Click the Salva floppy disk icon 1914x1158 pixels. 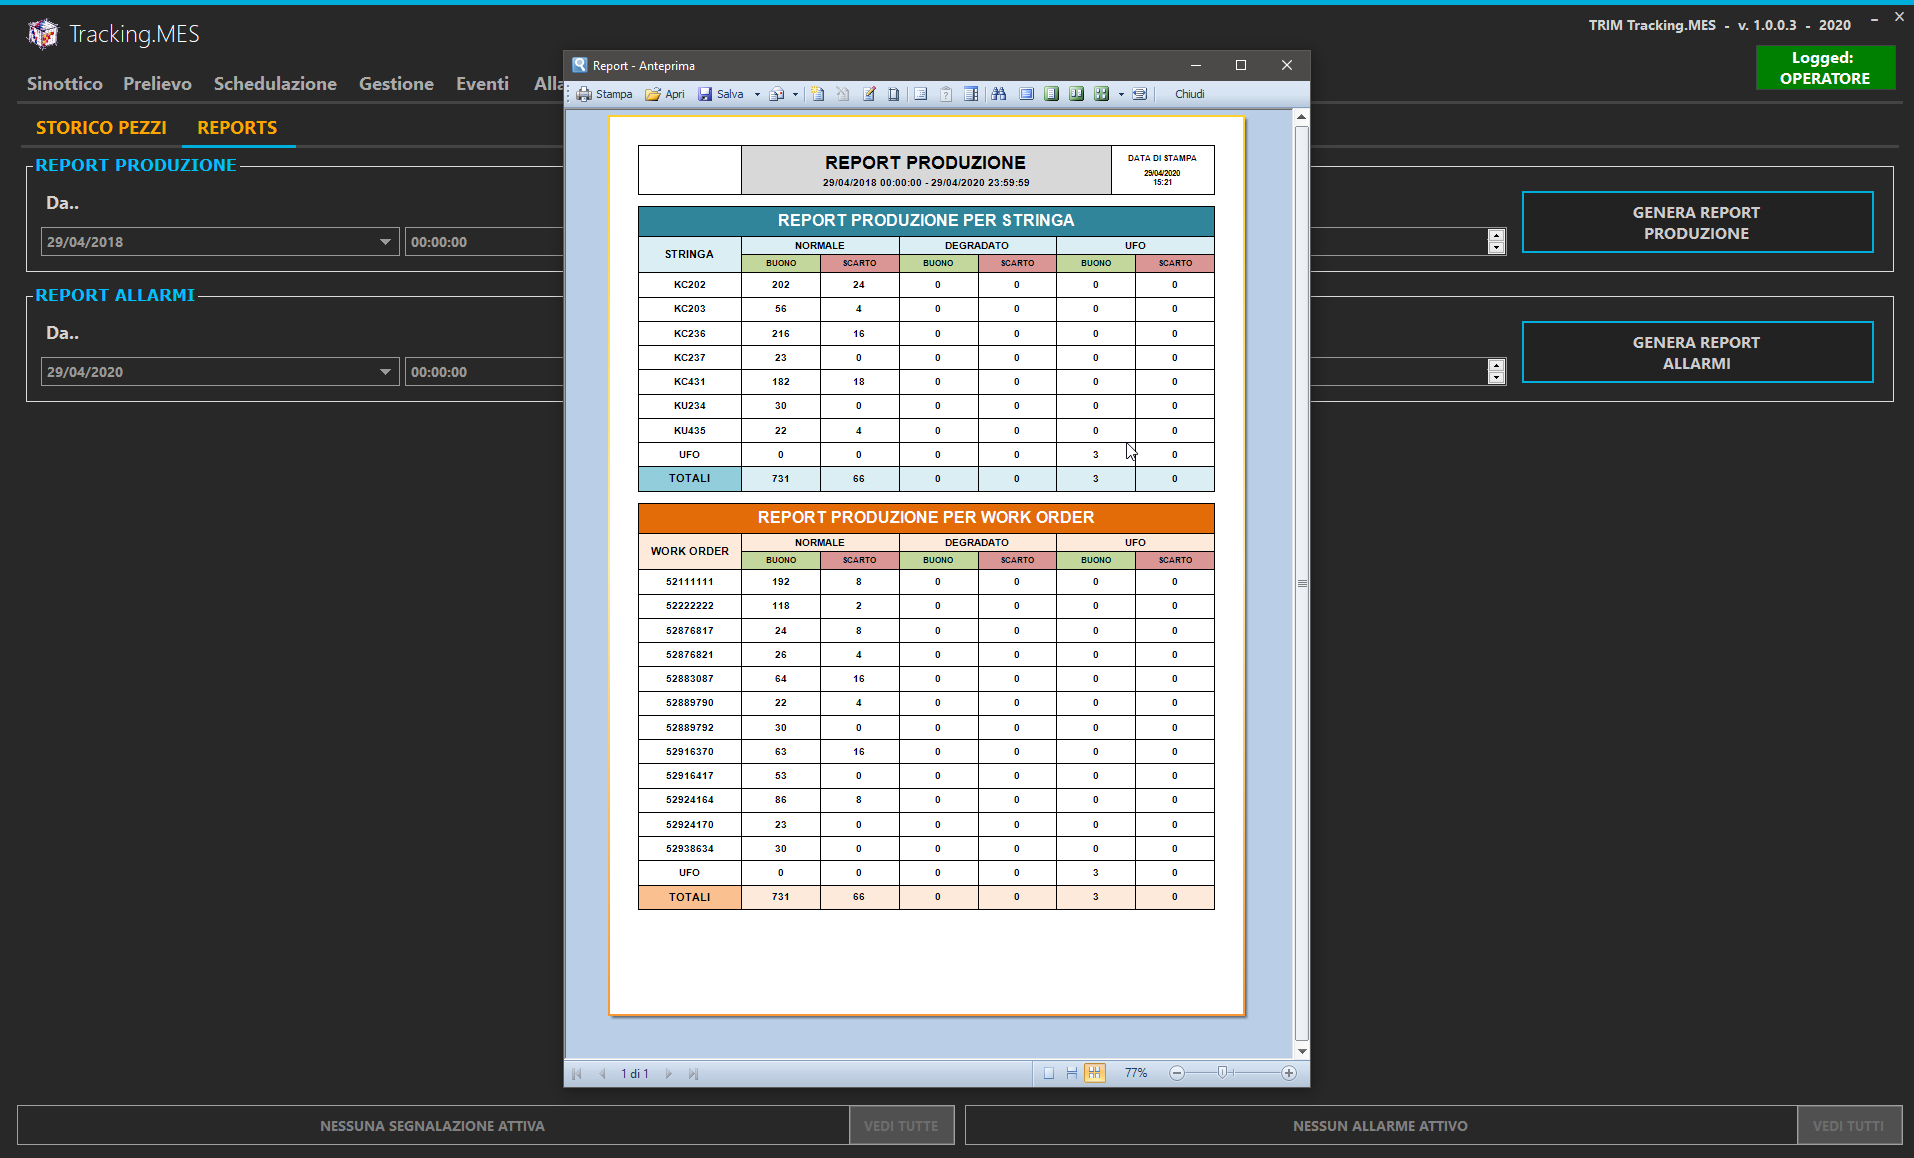point(705,94)
